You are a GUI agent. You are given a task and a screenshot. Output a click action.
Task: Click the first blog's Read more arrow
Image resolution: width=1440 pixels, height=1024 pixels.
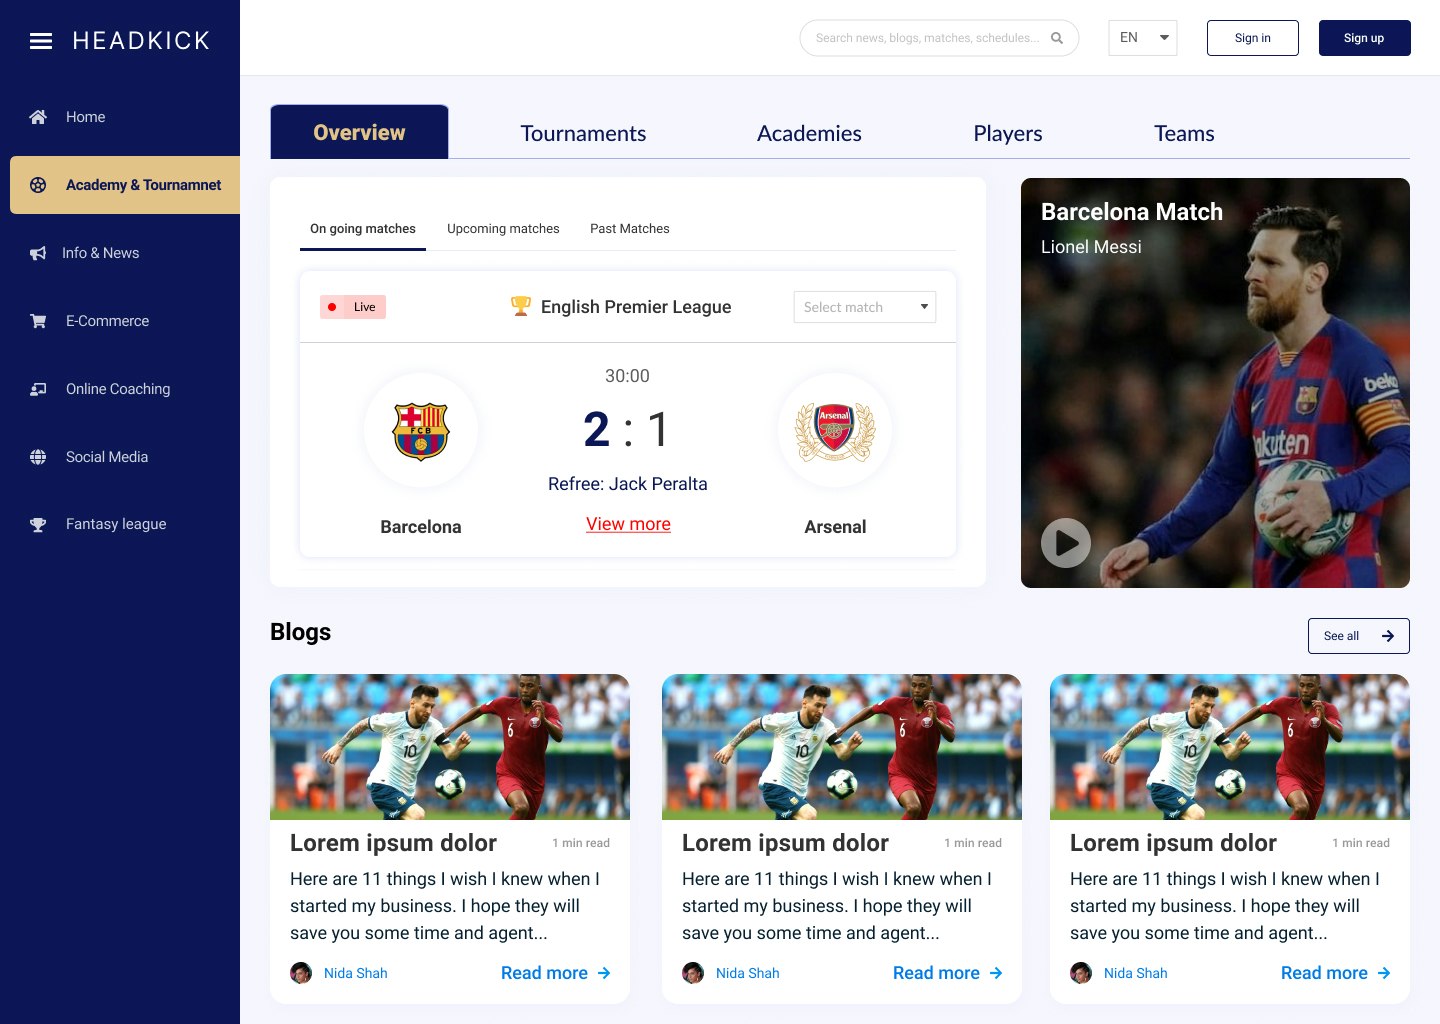(604, 973)
